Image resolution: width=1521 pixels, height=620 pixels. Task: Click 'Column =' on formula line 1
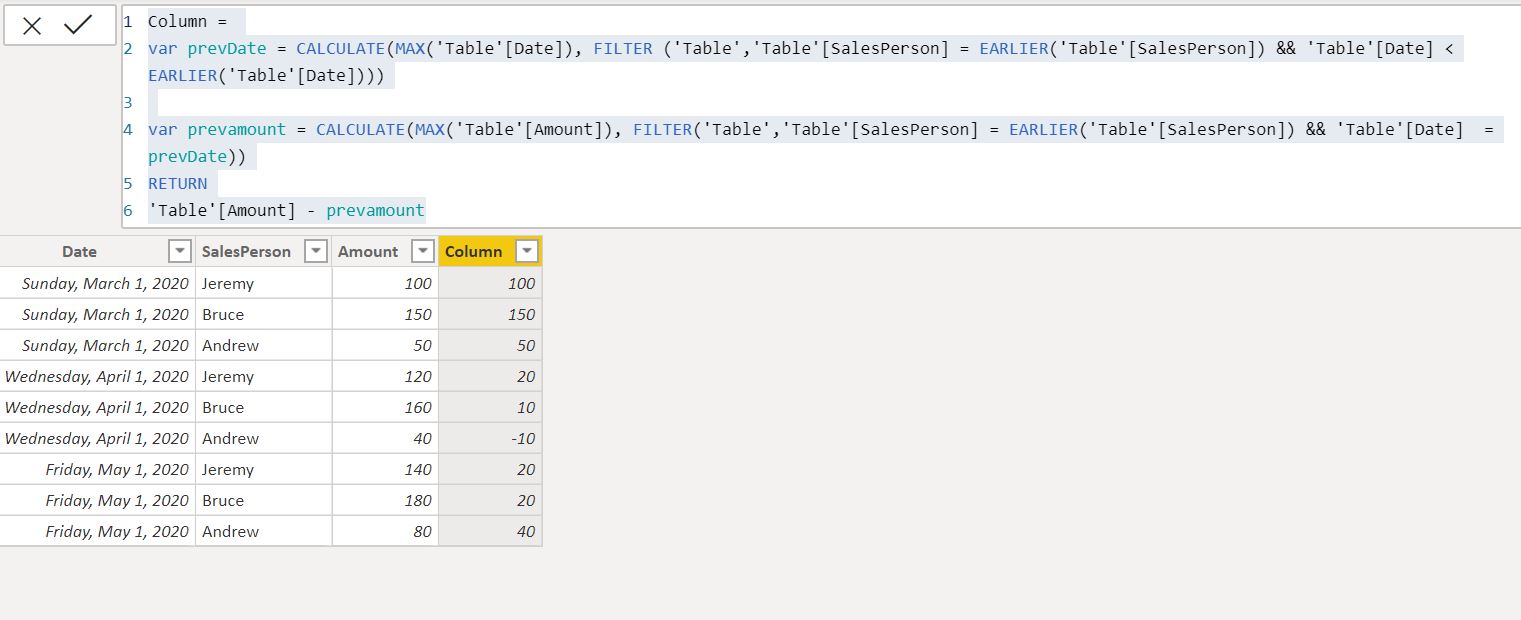[x=188, y=21]
